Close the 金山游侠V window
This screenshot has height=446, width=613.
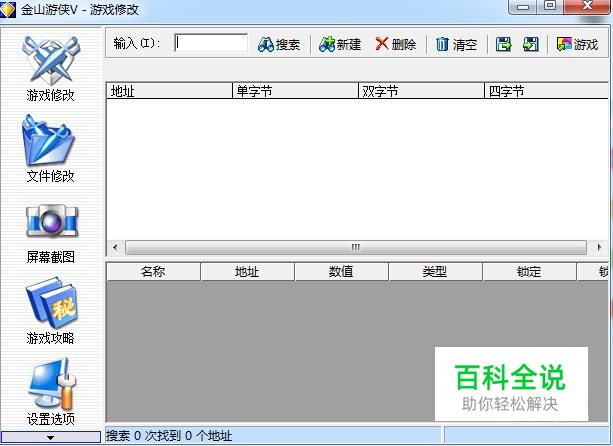coord(588,7)
